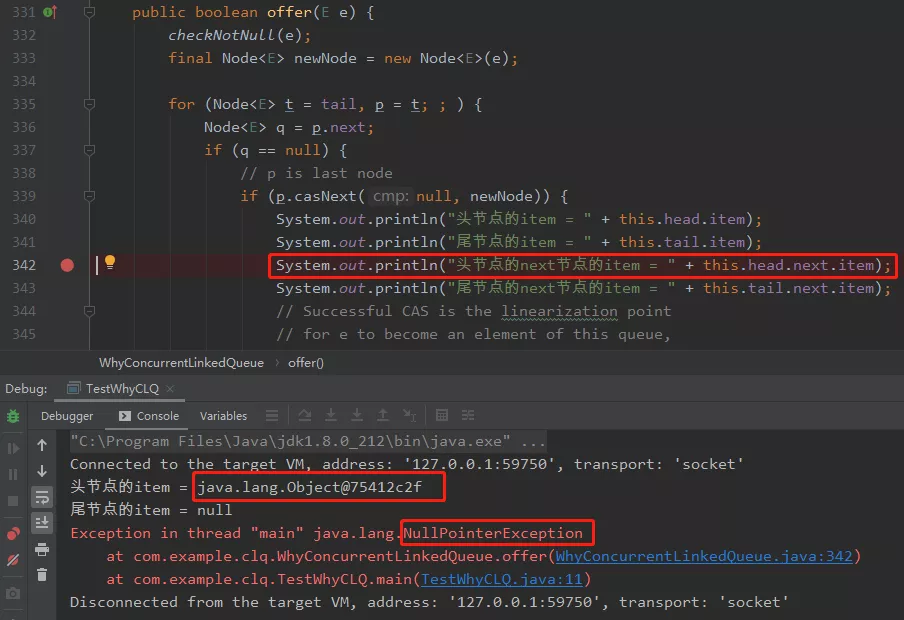Open the Evaluate Expression calculator icon
904x620 pixels.
click(x=442, y=415)
